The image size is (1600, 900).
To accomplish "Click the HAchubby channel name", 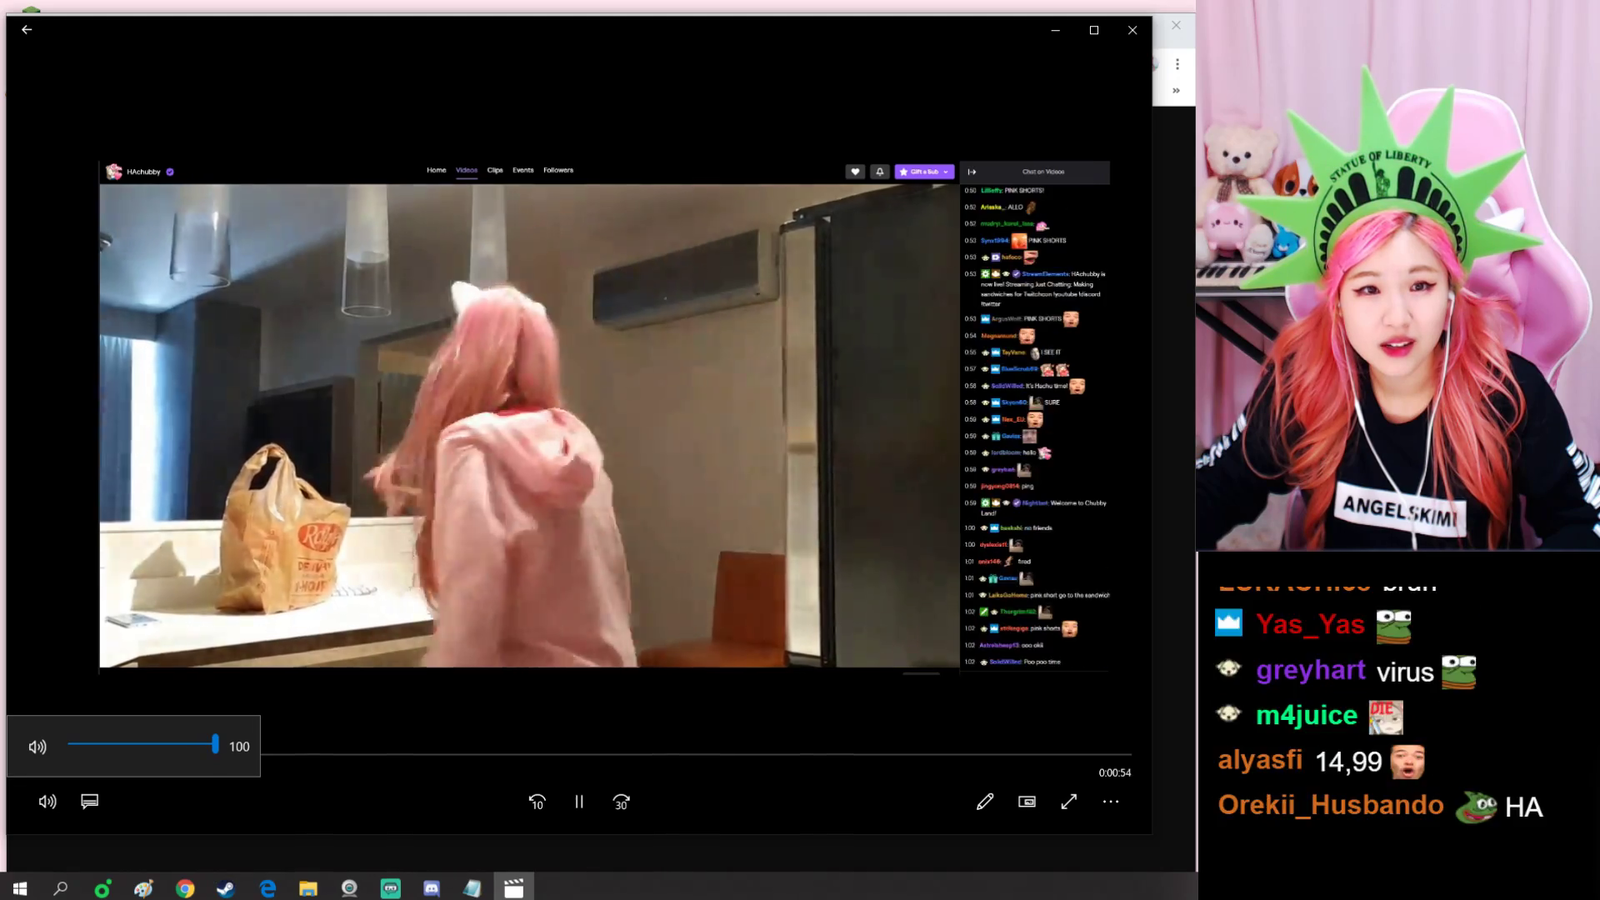I will tap(144, 172).
